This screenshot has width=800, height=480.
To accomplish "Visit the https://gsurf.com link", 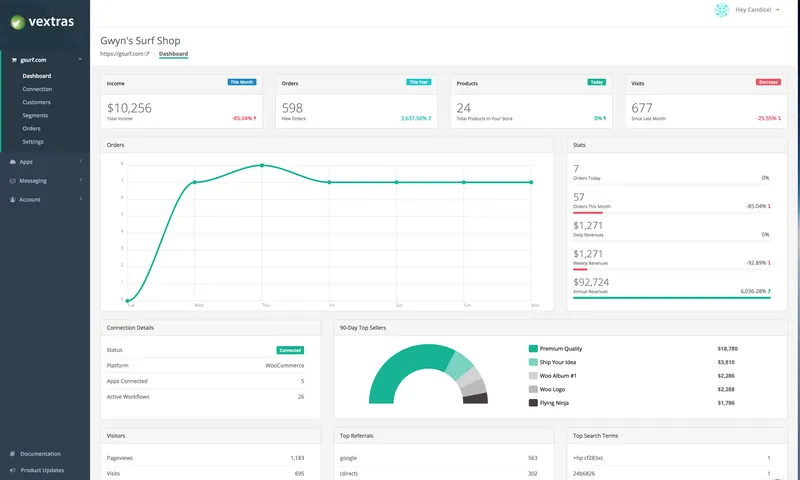I will (x=122, y=54).
